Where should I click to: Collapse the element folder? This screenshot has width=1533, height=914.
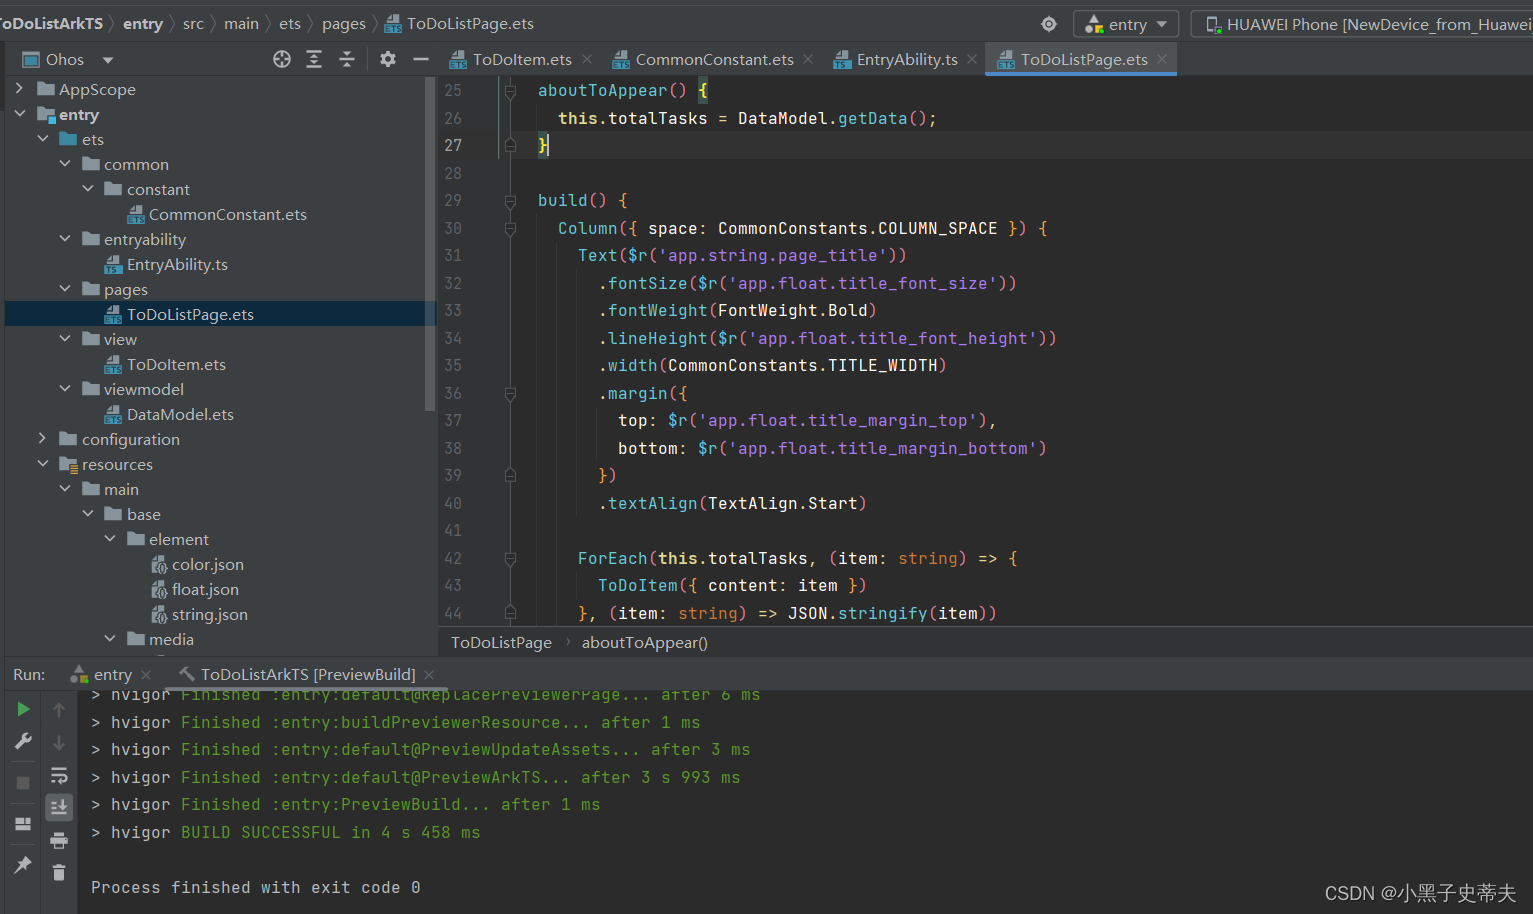tap(110, 539)
